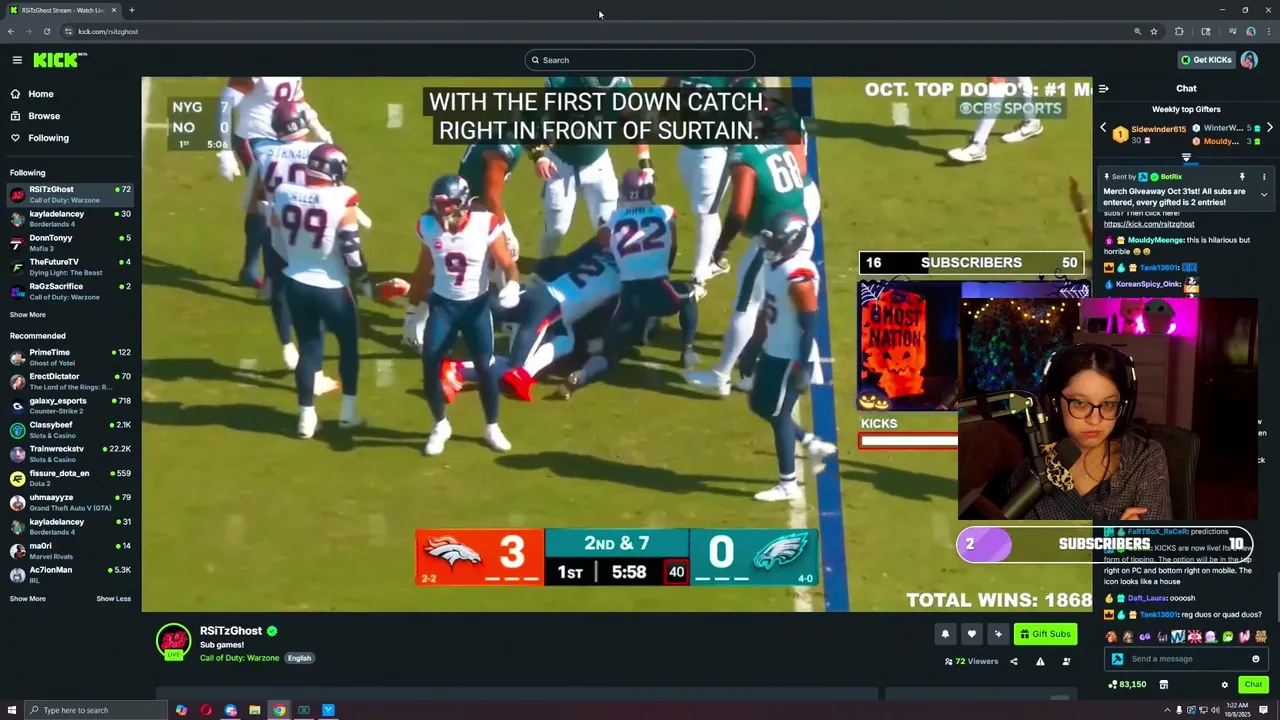Open emoji picker in chat input

pyautogui.click(x=1256, y=659)
